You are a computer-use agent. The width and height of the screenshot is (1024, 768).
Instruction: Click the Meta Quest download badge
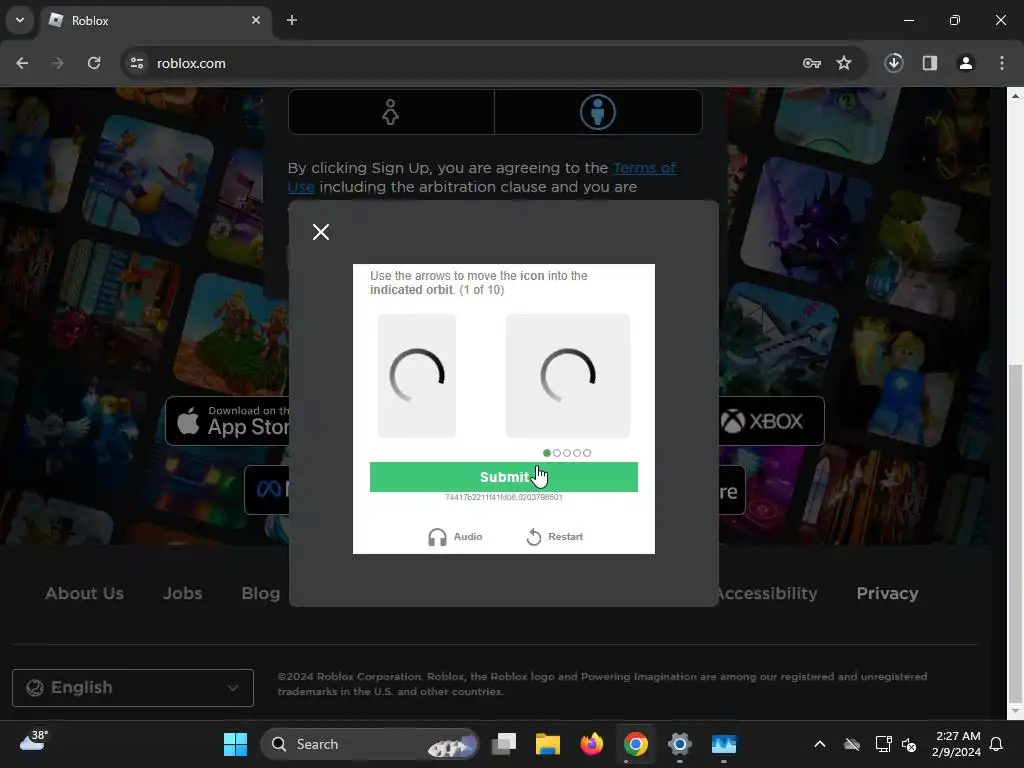click(x=267, y=490)
